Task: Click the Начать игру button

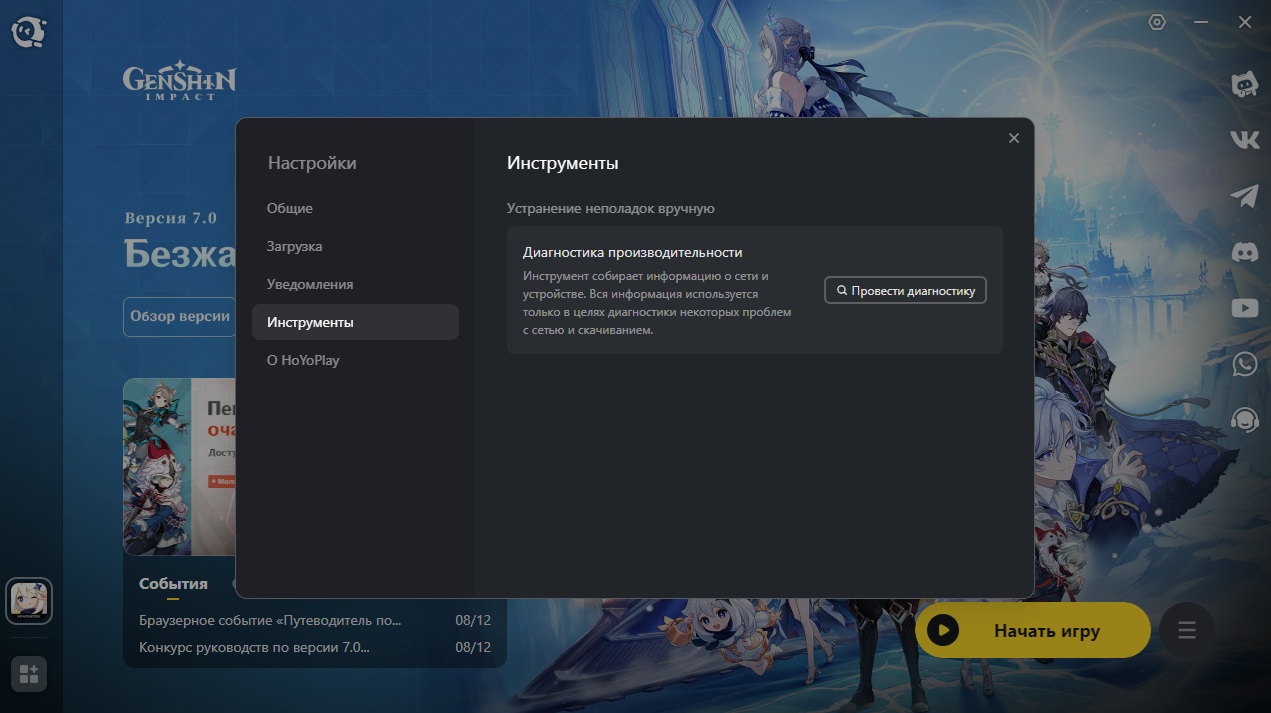Action: coord(1033,630)
